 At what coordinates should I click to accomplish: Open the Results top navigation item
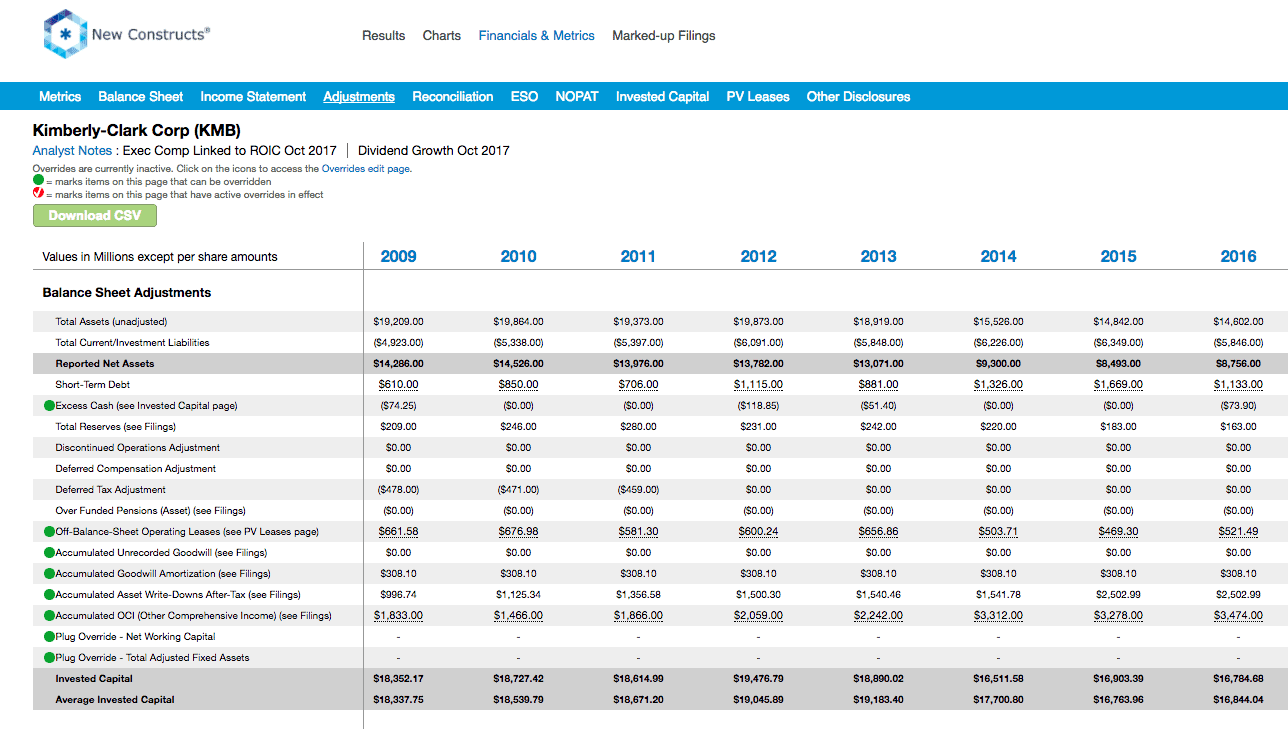point(384,36)
